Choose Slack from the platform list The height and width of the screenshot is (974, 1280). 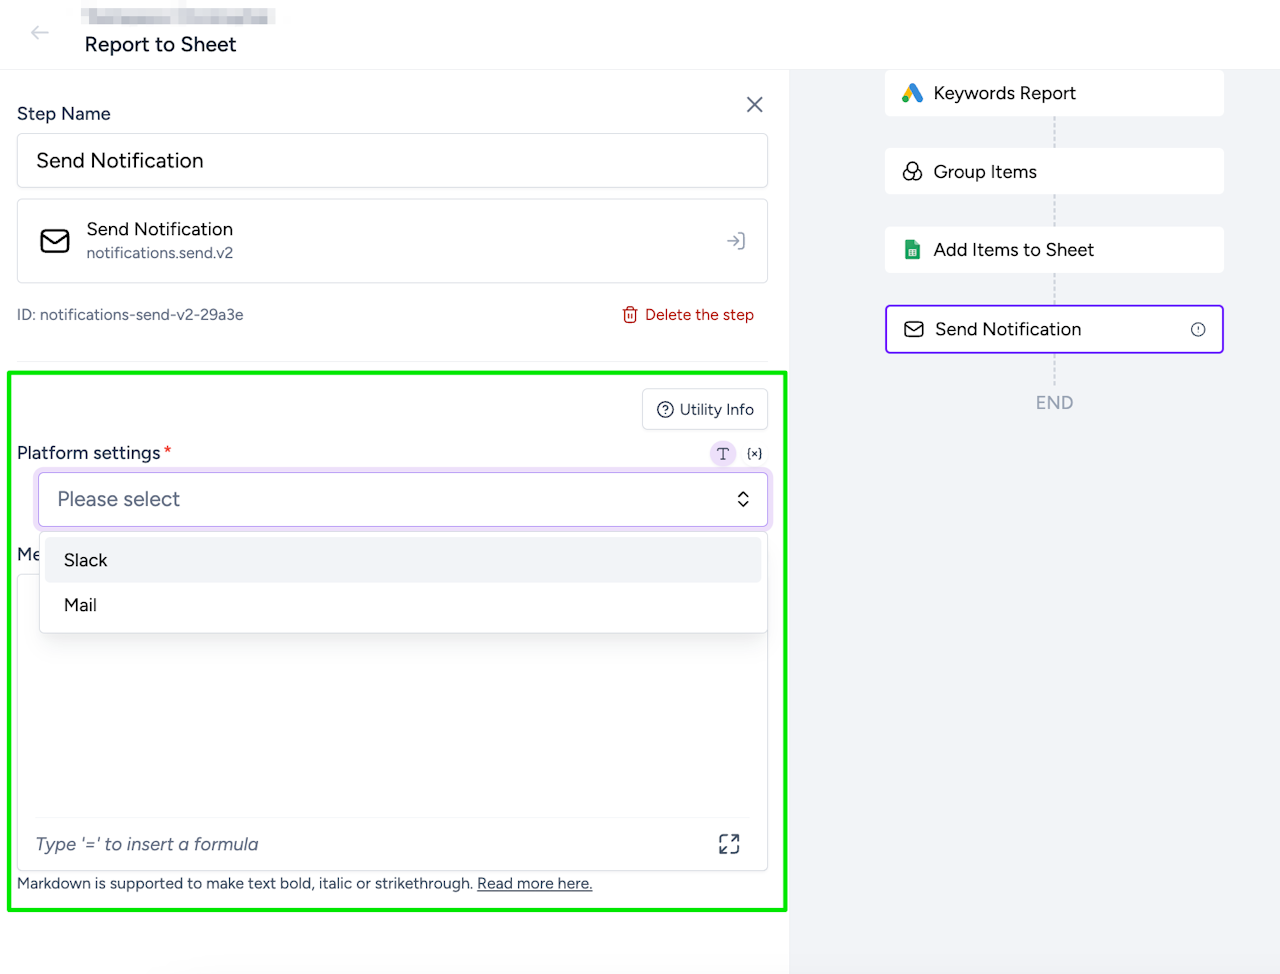point(86,560)
